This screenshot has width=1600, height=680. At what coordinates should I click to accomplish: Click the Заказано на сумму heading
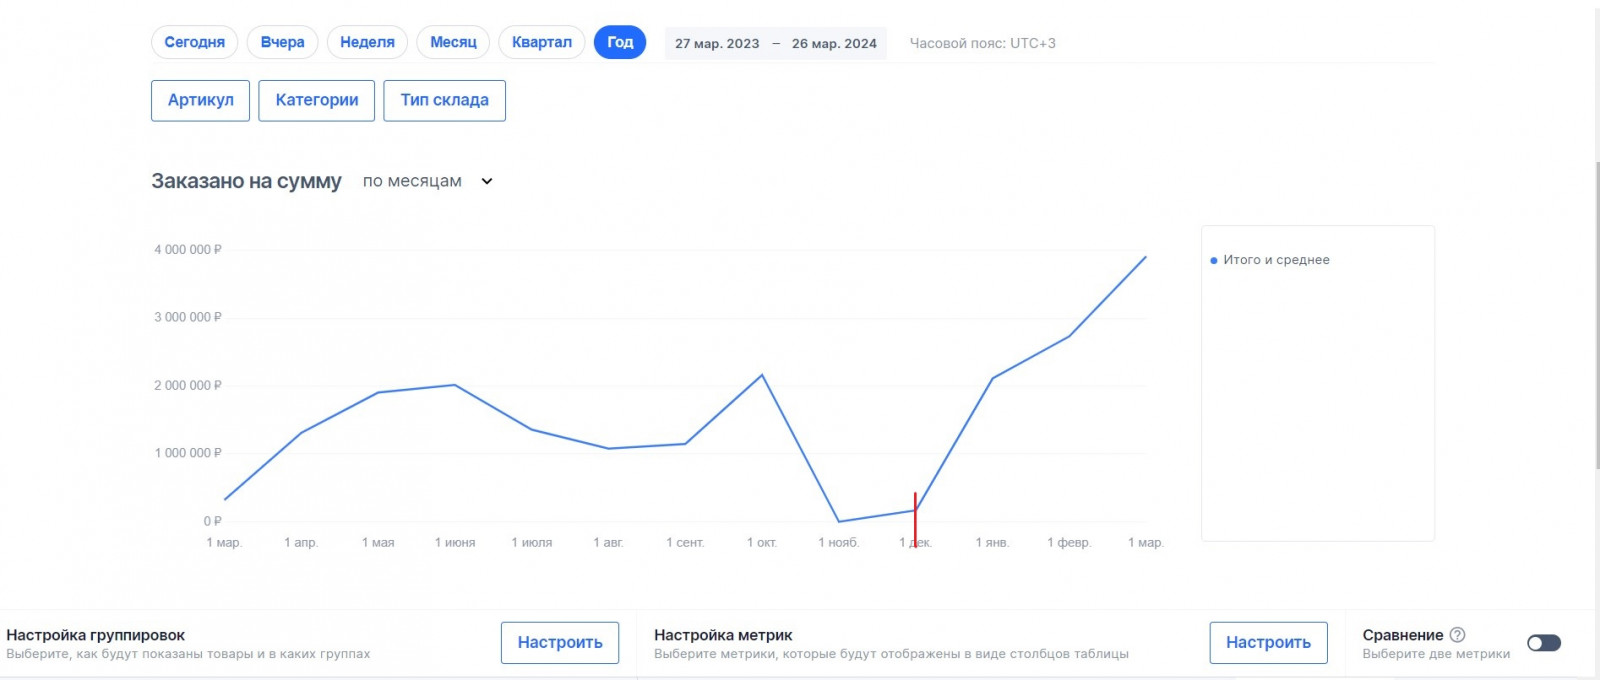[x=246, y=181]
